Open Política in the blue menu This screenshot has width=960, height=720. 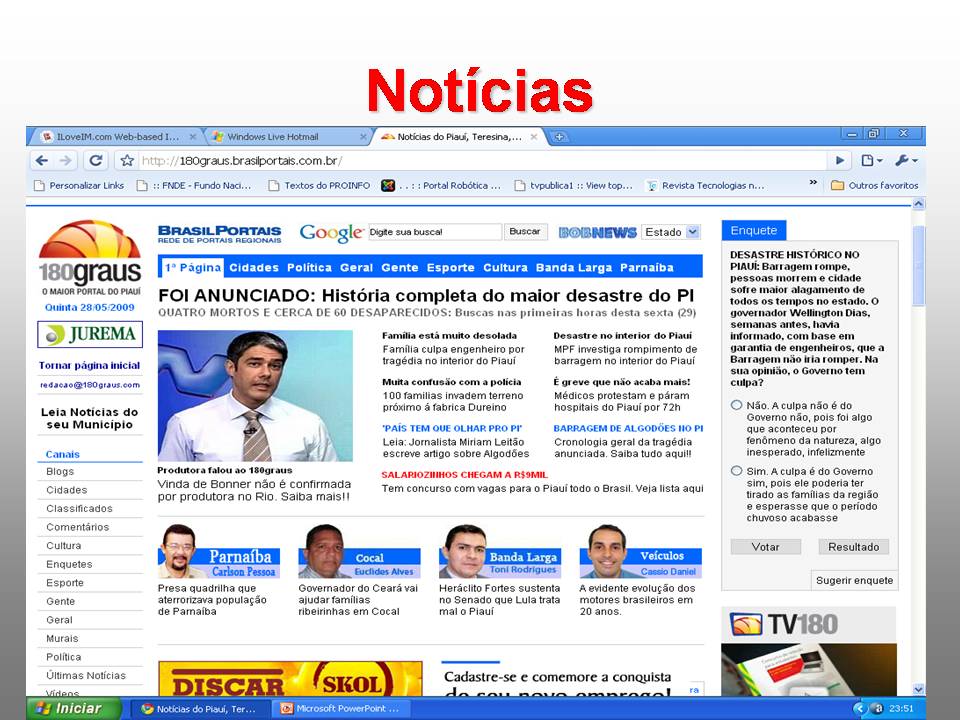[x=309, y=268]
